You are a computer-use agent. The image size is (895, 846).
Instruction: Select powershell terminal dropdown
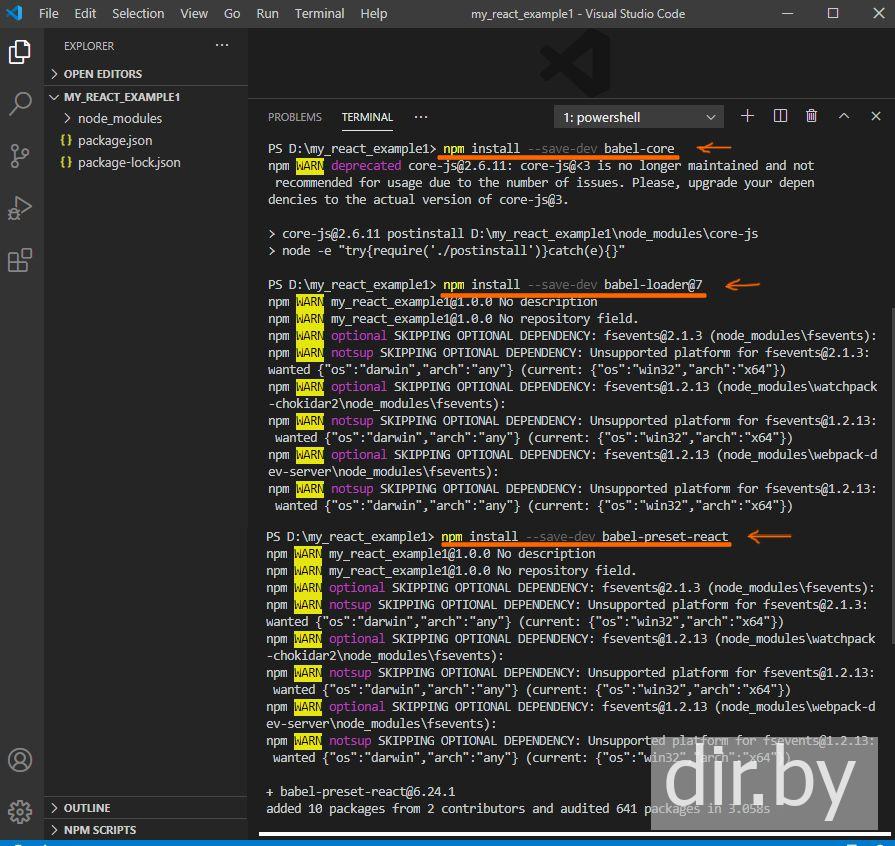pyautogui.click(x=638, y=117)
